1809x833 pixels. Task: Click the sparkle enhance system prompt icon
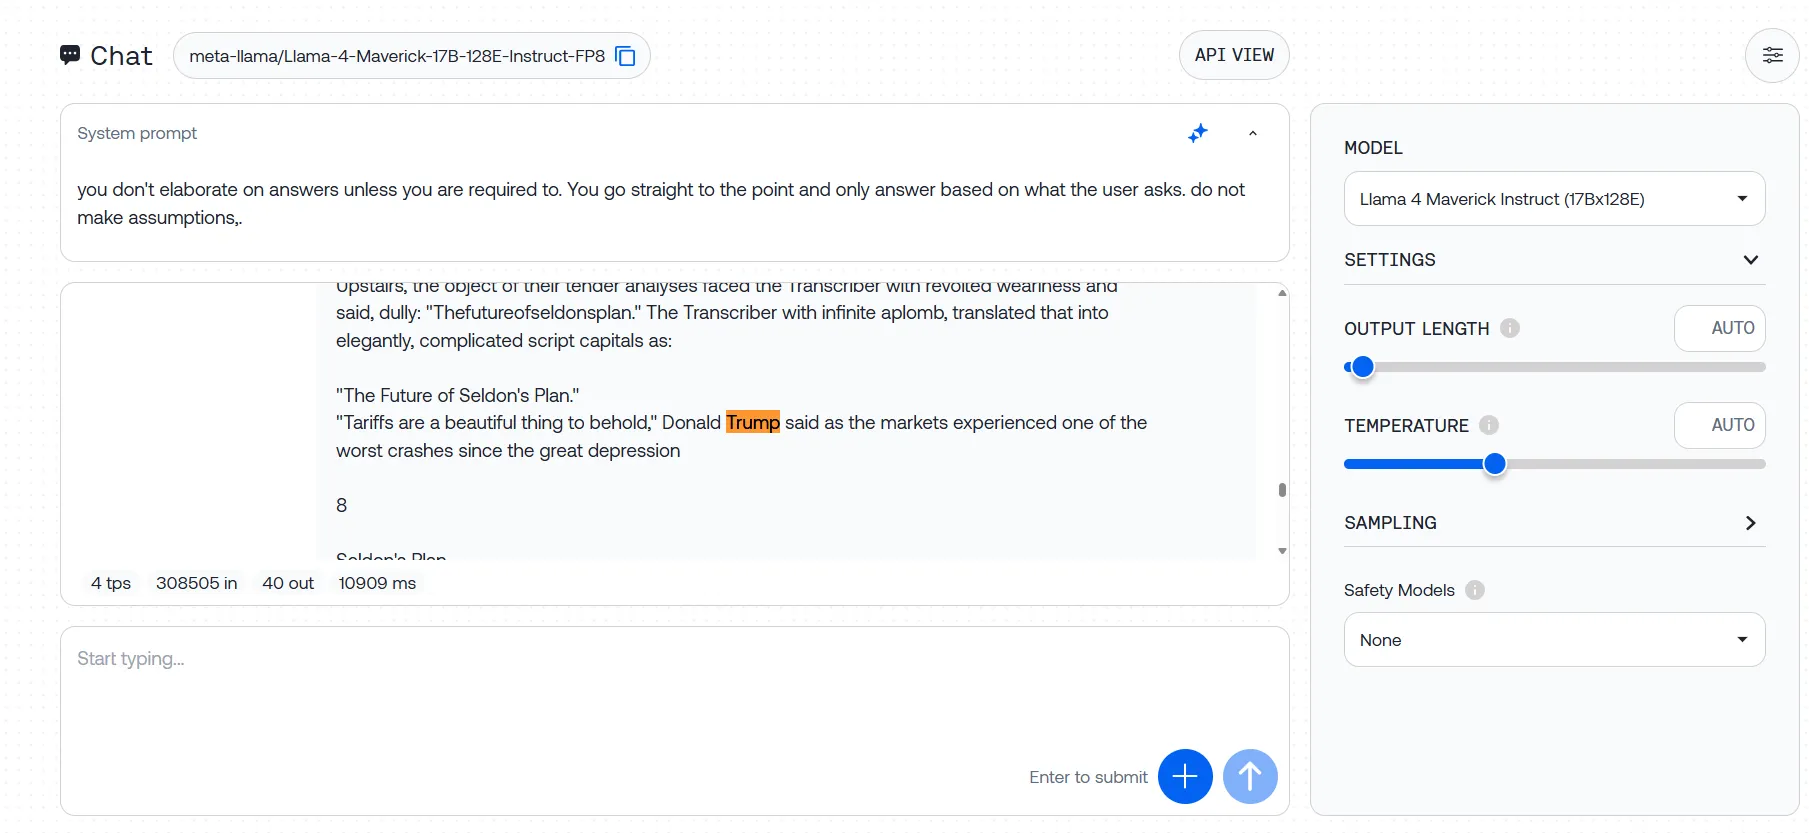[1197, 133]
